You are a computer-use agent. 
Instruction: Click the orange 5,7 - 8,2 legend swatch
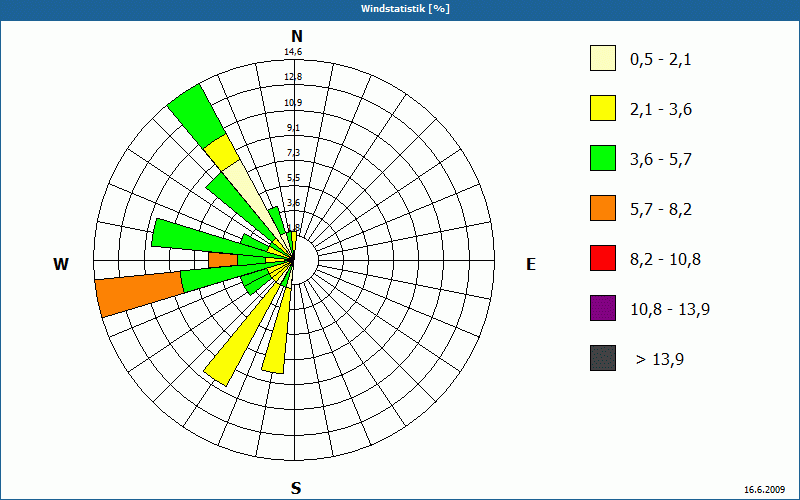pos(603,208)
